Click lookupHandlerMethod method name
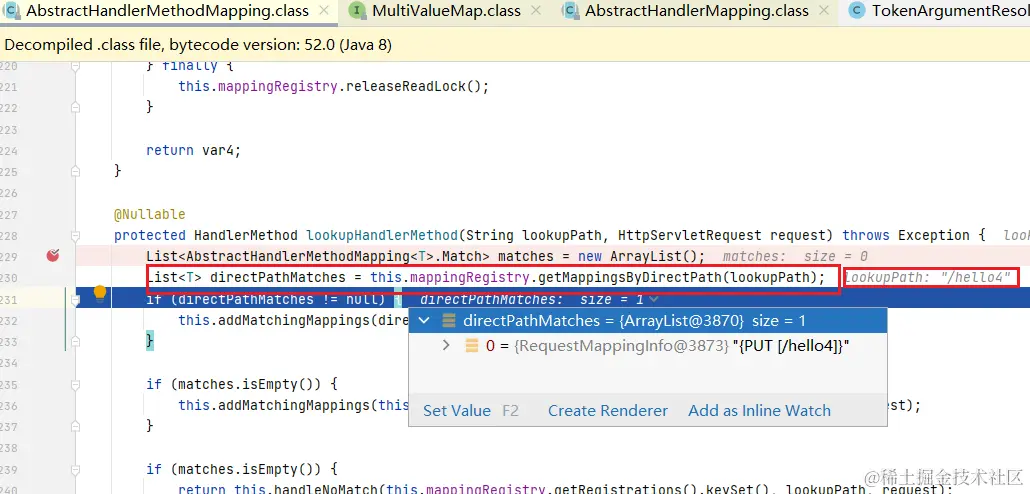 pyautogui.click(x=382, y=235)
